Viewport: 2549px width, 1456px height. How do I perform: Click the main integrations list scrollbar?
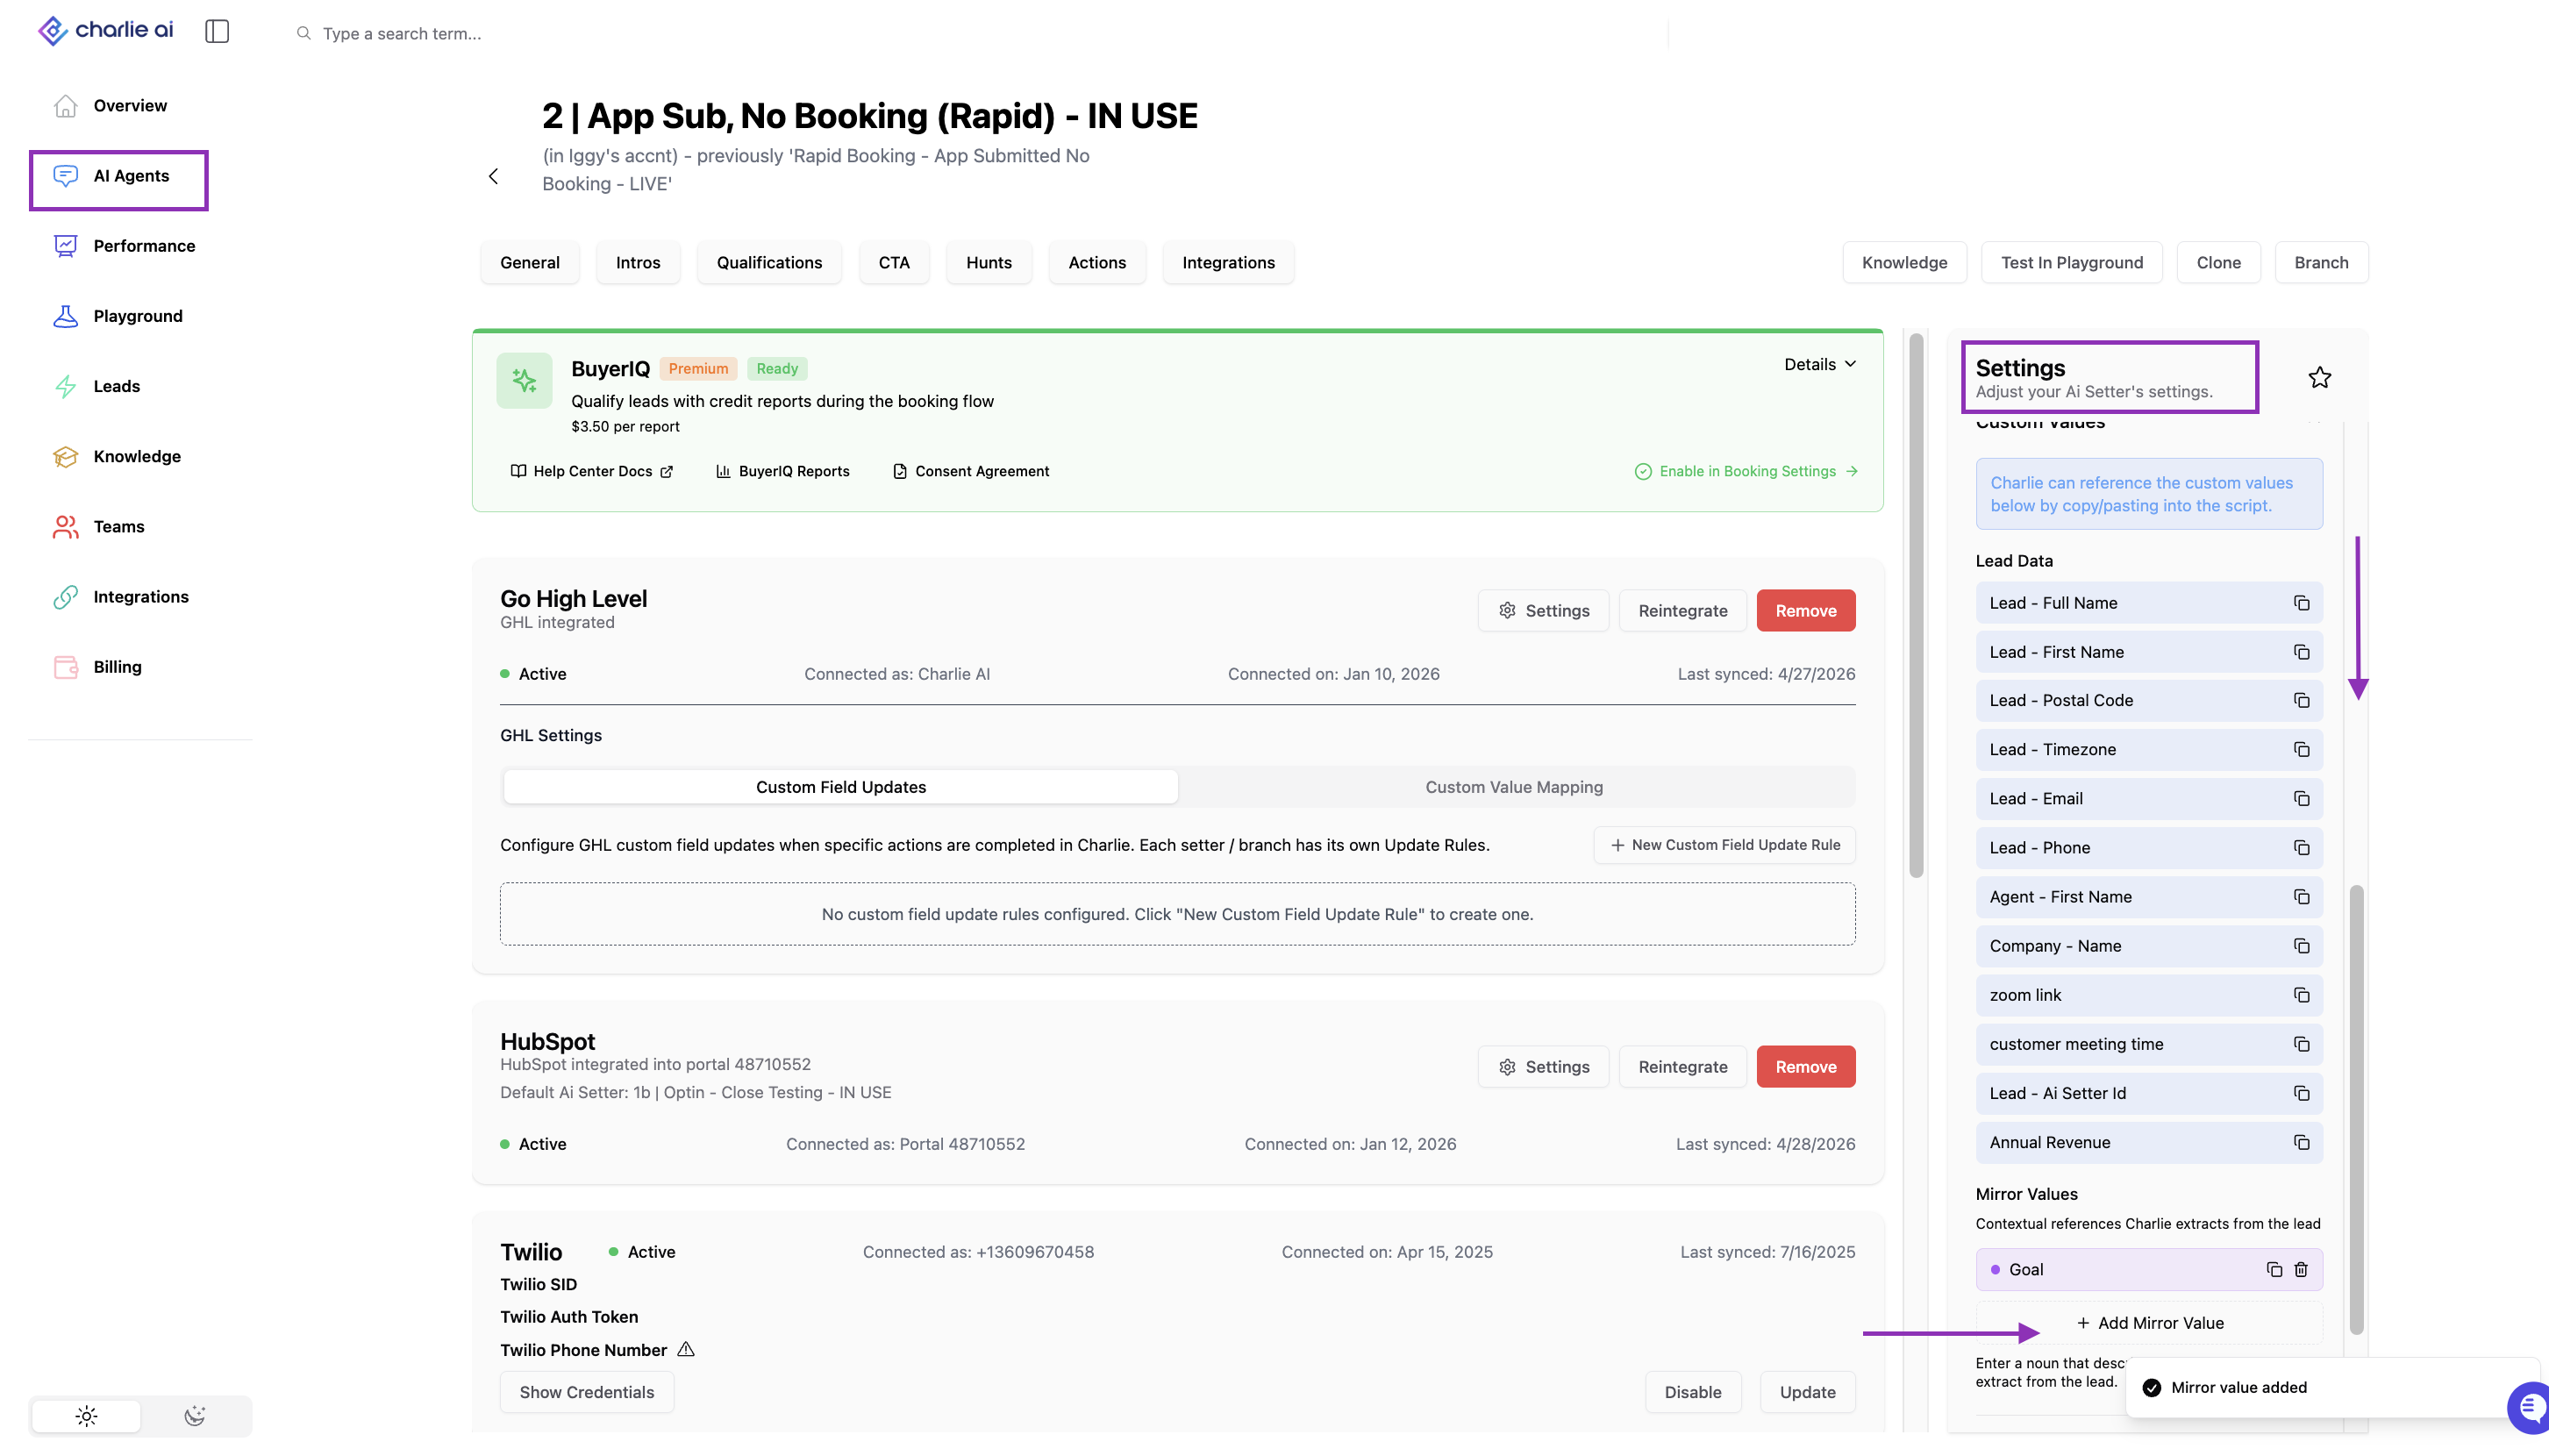pyautogui.click(x=1916, y=606)
